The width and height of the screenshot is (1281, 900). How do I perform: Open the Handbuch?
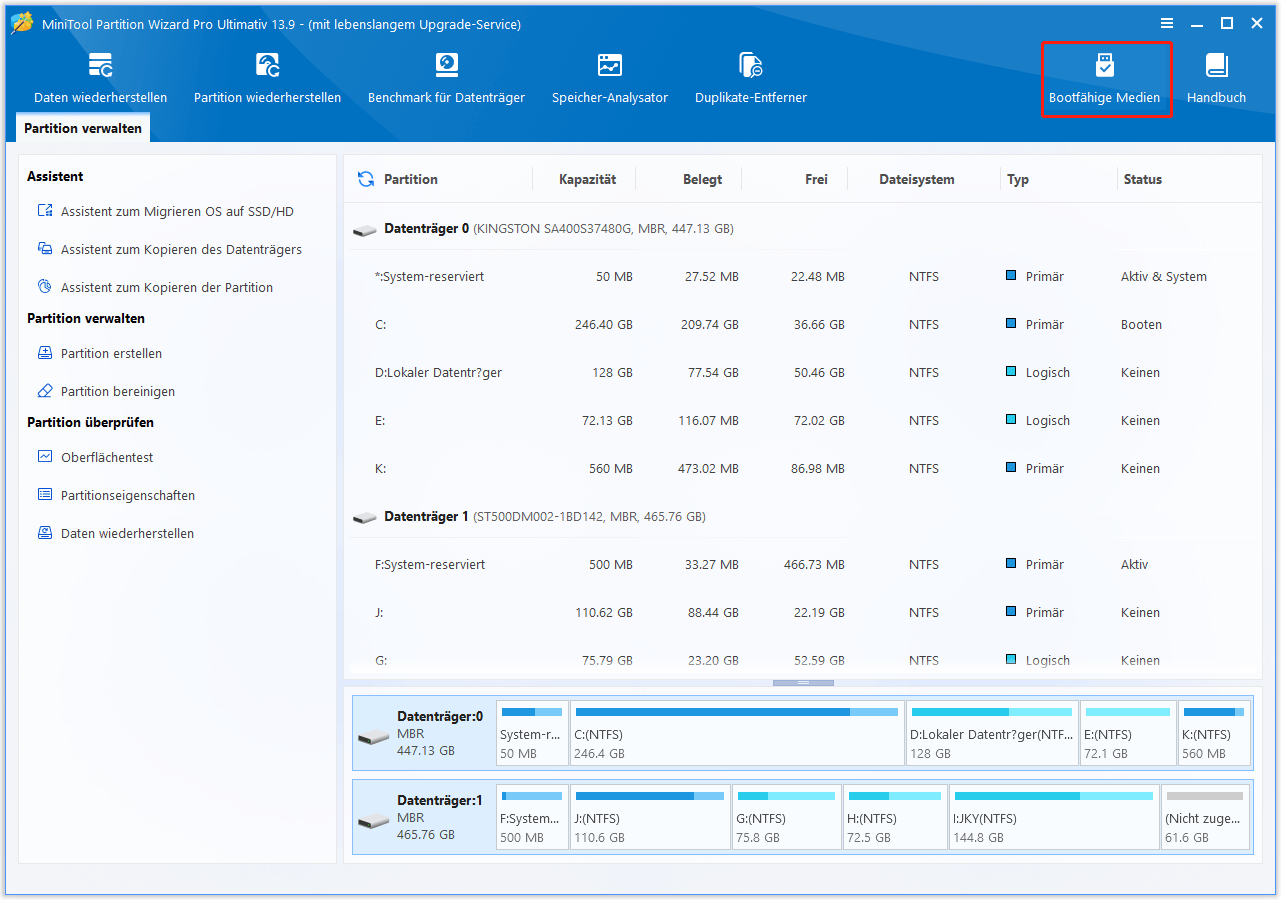1216,79
